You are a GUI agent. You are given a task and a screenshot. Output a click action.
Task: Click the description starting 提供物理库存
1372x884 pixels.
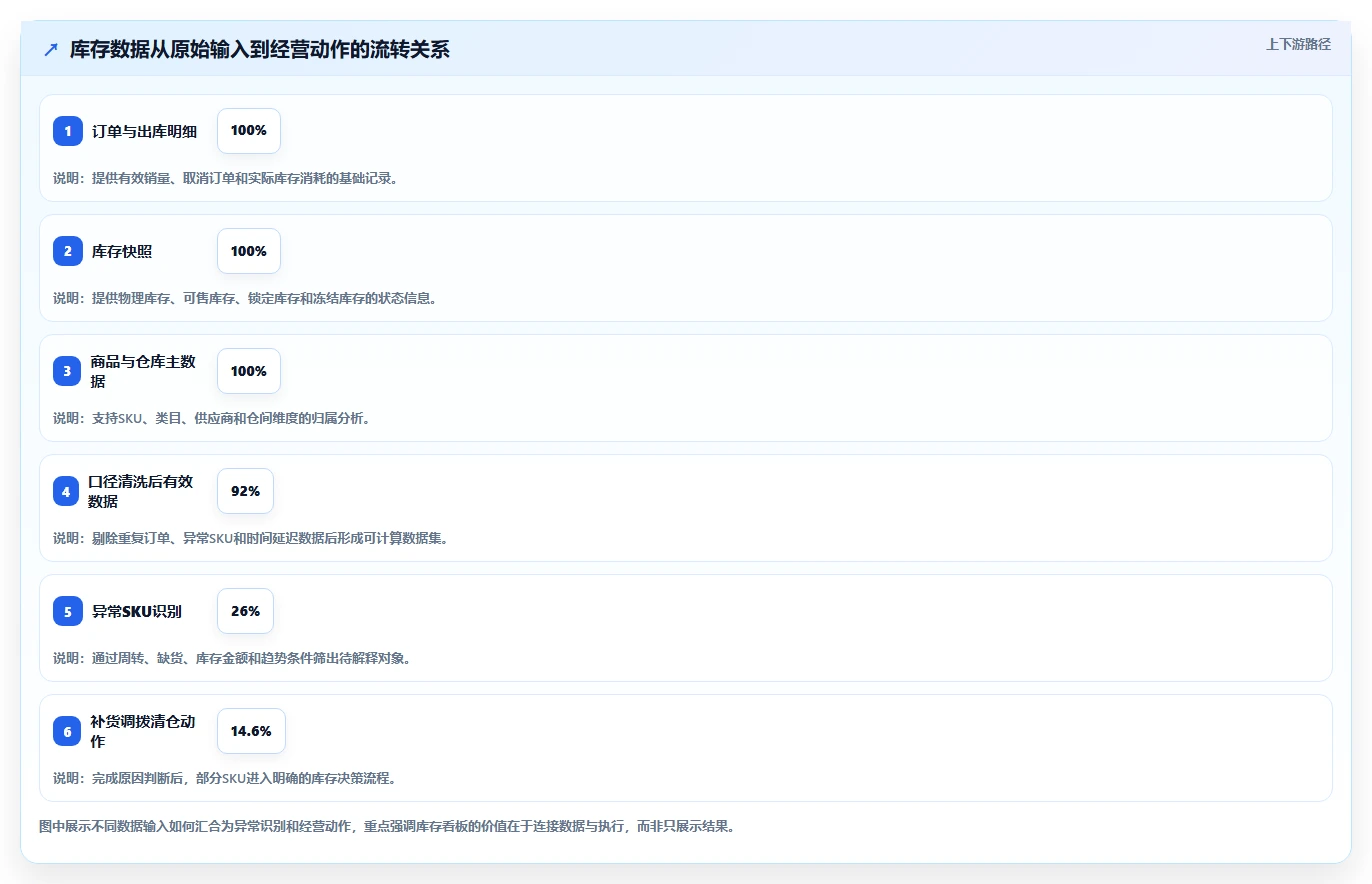pyautogui.click(x=245, y=298)
